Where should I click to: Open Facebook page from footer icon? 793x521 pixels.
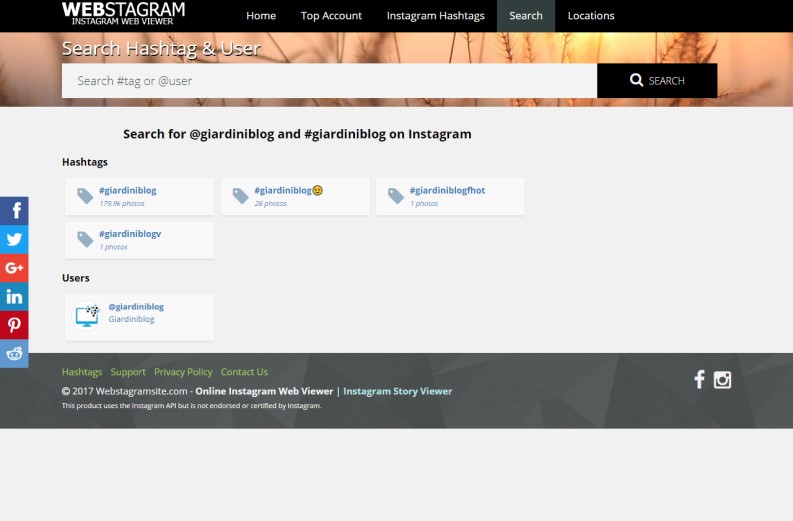699,379
